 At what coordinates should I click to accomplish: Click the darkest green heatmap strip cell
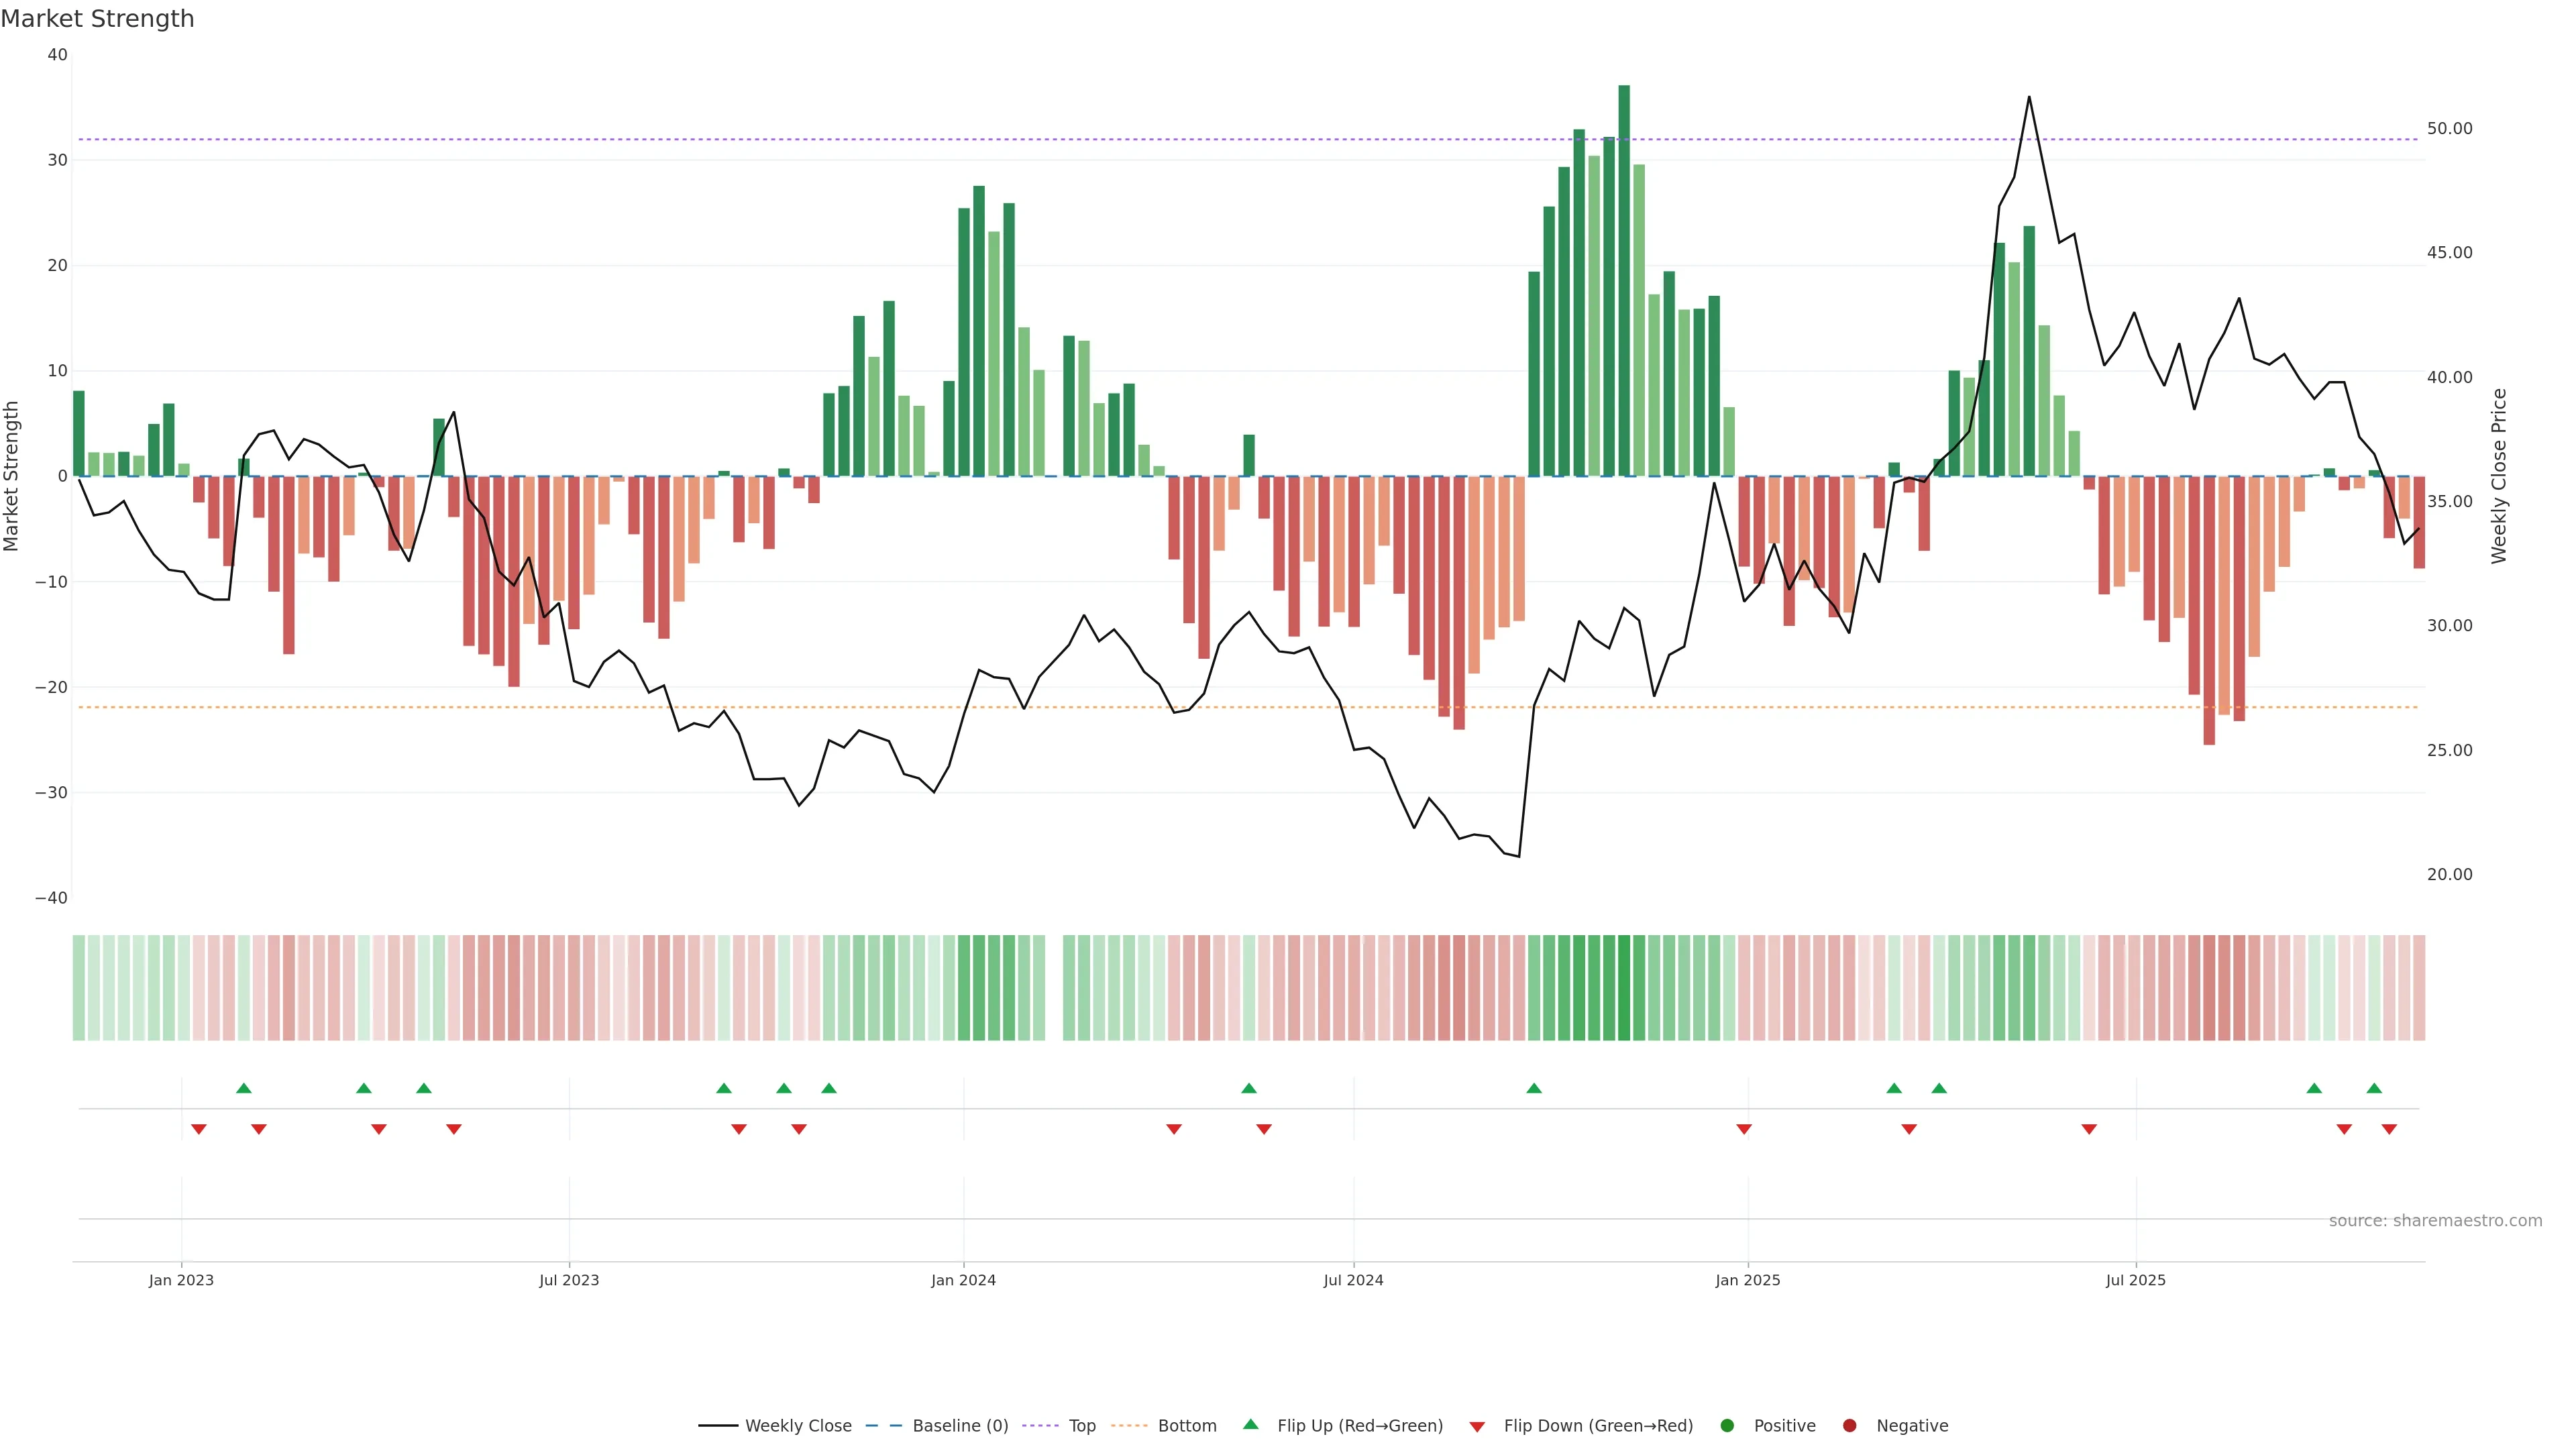point(1624,987)
